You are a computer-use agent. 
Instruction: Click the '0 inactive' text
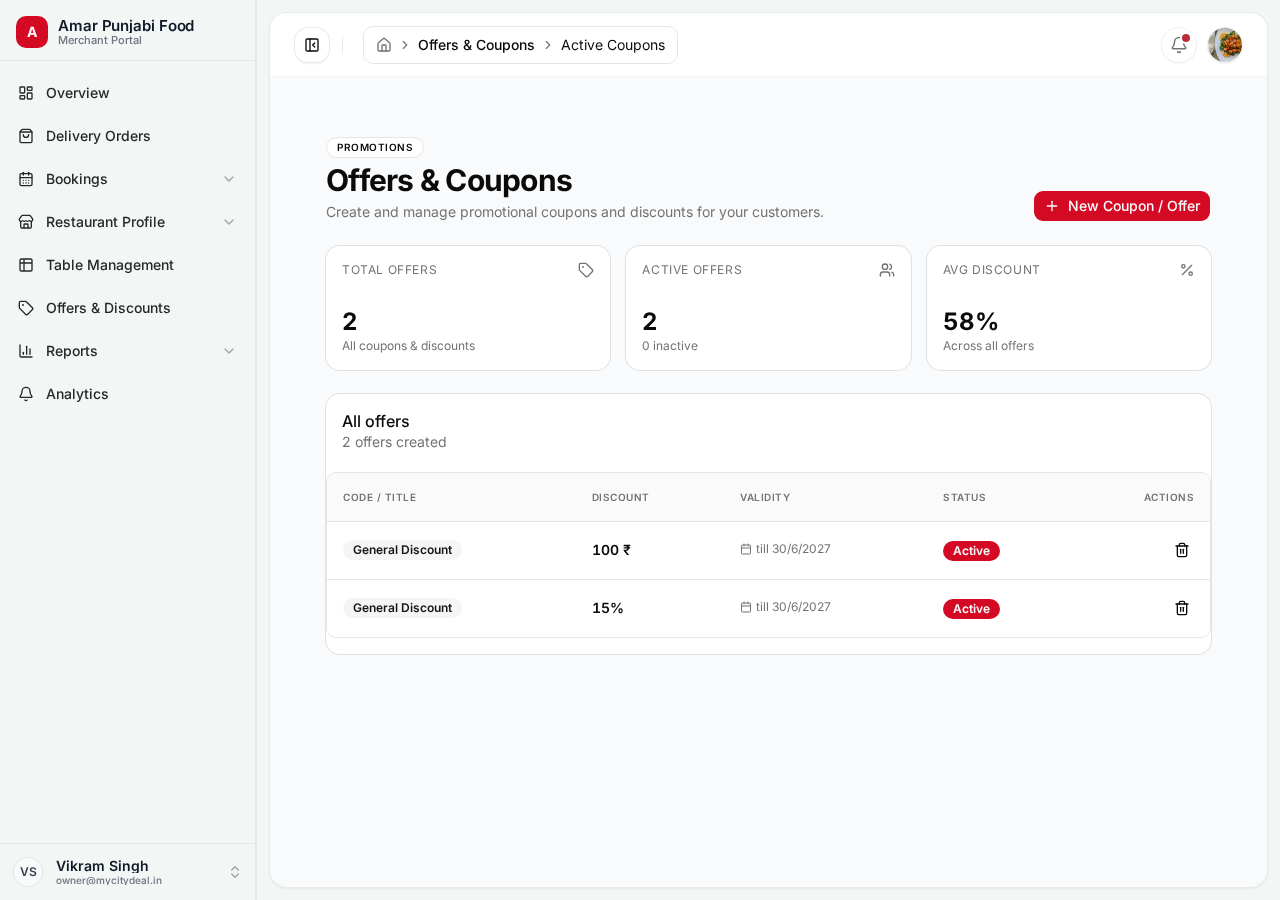(x=670, y=346)
